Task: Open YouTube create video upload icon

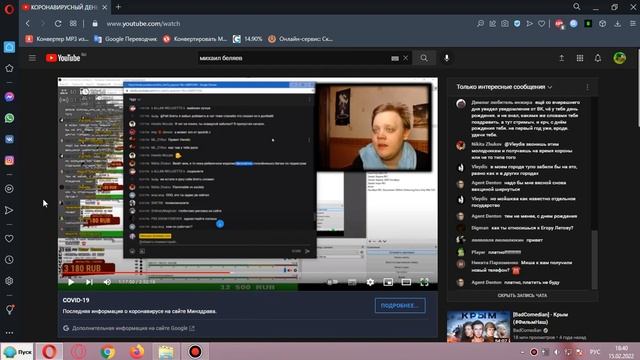Action: click(562, 58)
